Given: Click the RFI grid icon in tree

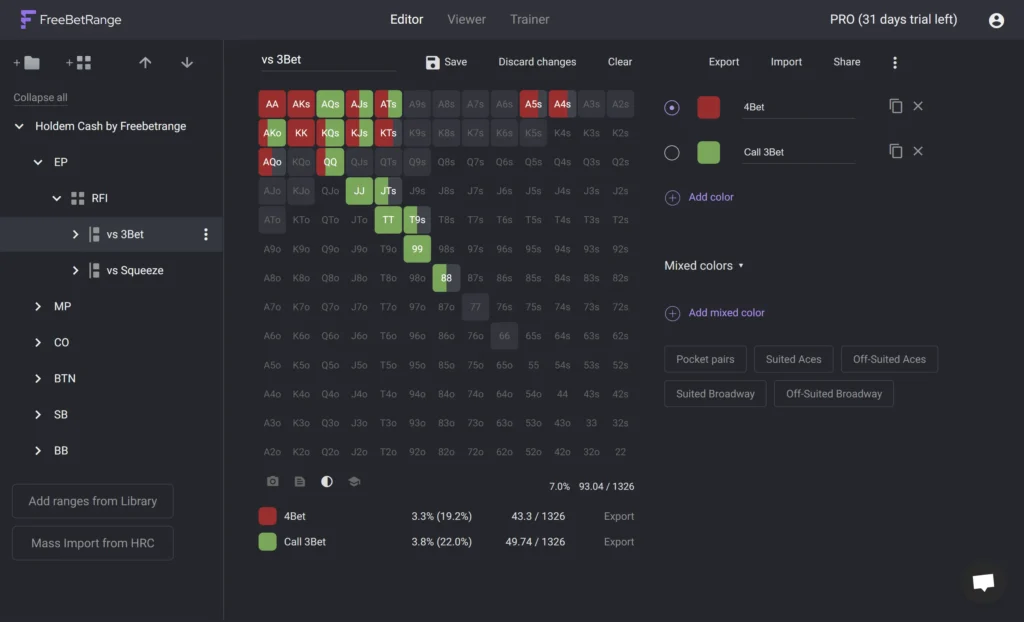Looking at the screenshot, I should 78,198.
